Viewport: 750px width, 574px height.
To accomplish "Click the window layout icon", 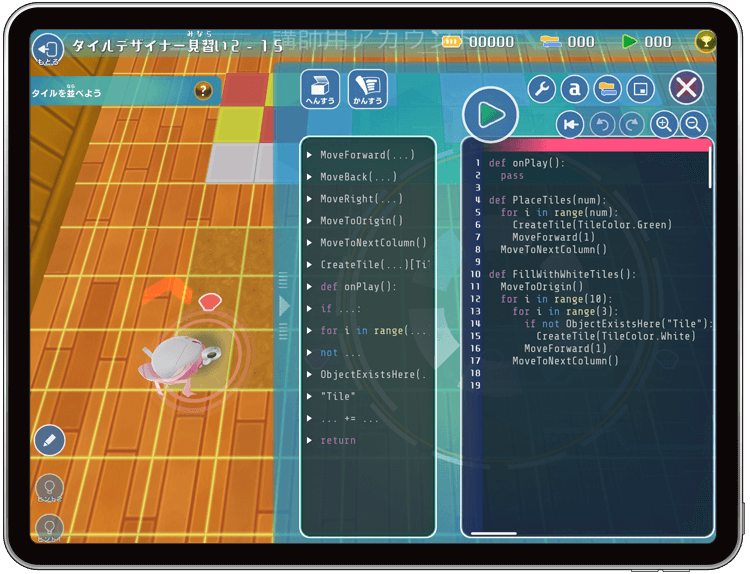I will (x=640, y=89).
